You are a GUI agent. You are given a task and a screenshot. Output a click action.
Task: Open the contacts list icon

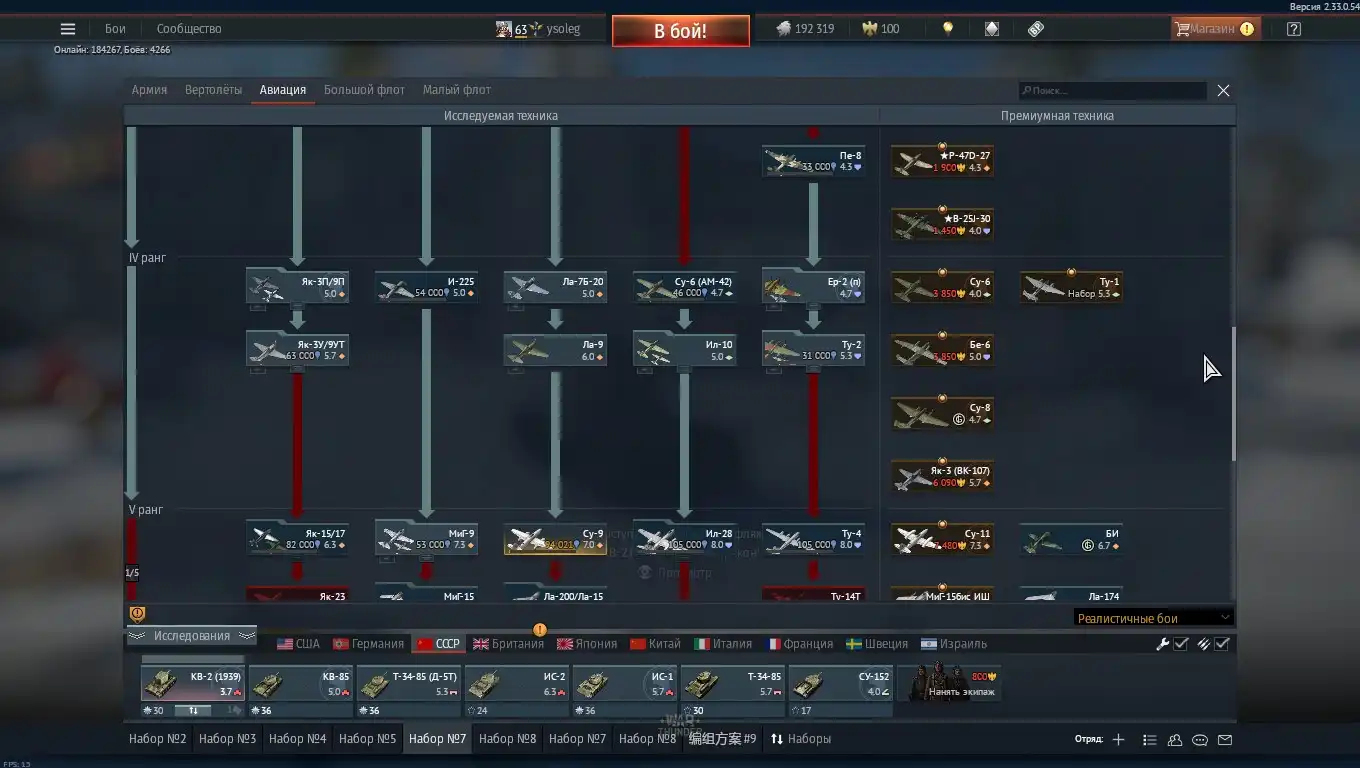[x=1149, y=740]
